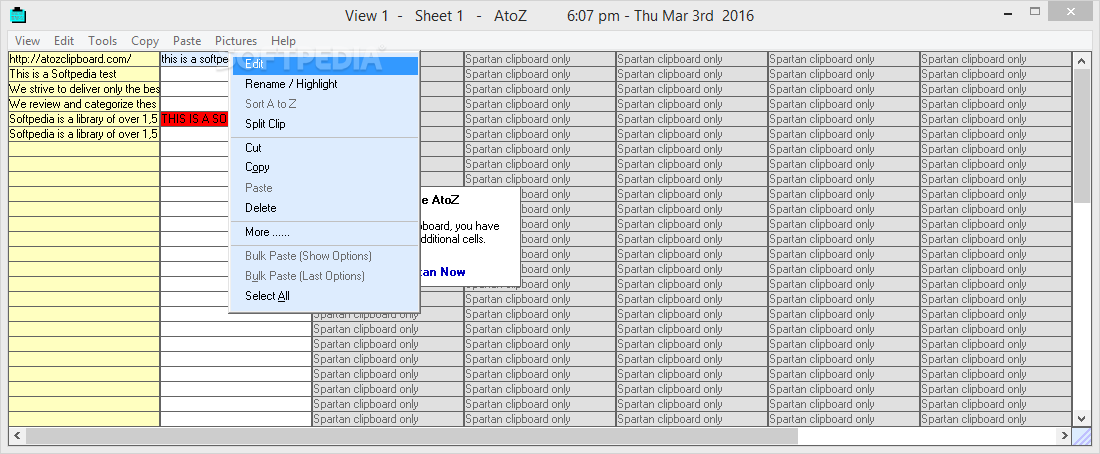Click the 'this is a softpe' cell
1100x454 pixels.
click(195, 59)
